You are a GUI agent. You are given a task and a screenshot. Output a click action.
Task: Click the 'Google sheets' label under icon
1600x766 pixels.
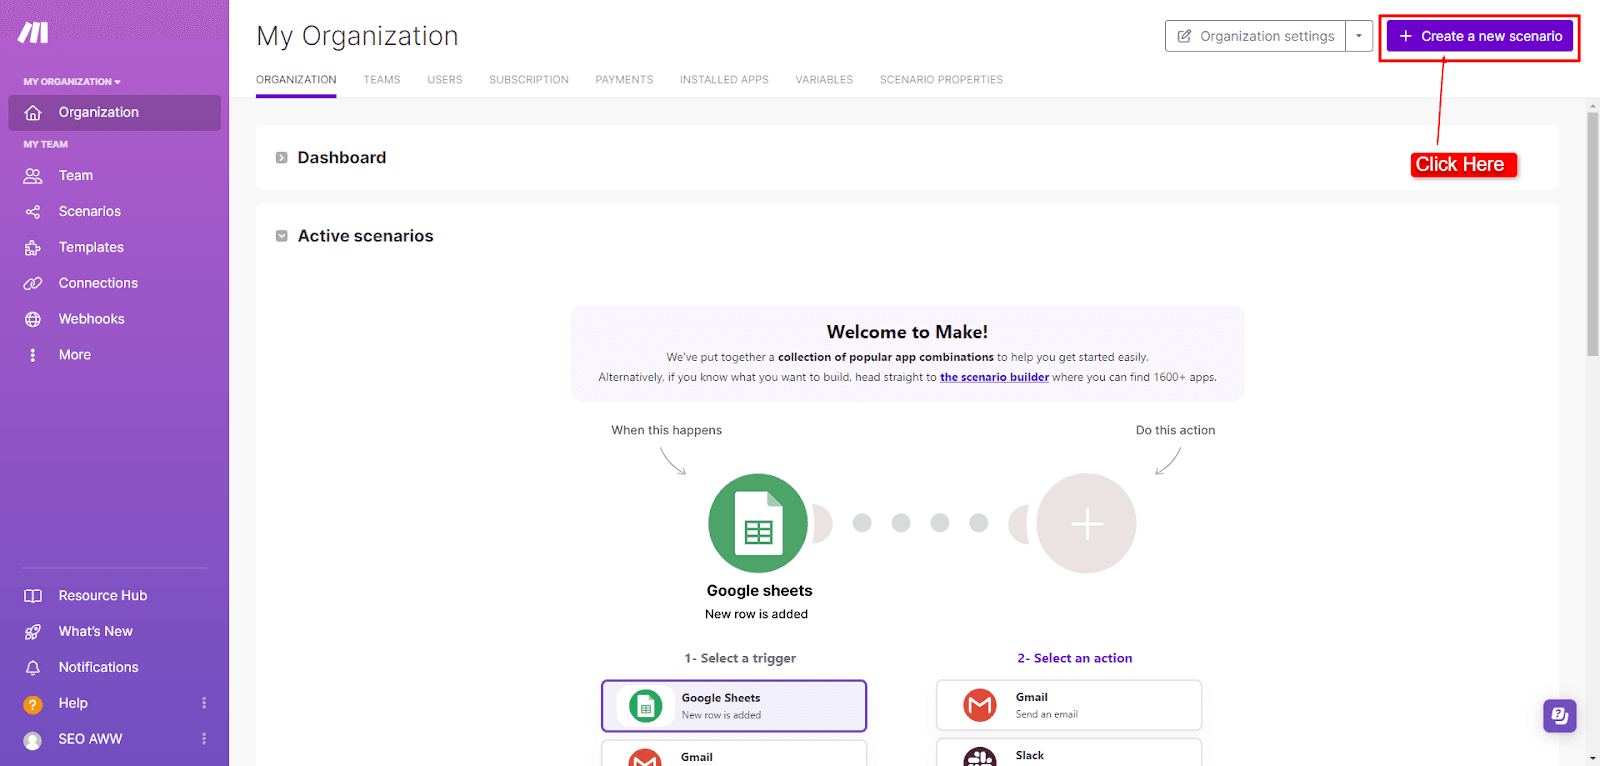tap(759, 591)
